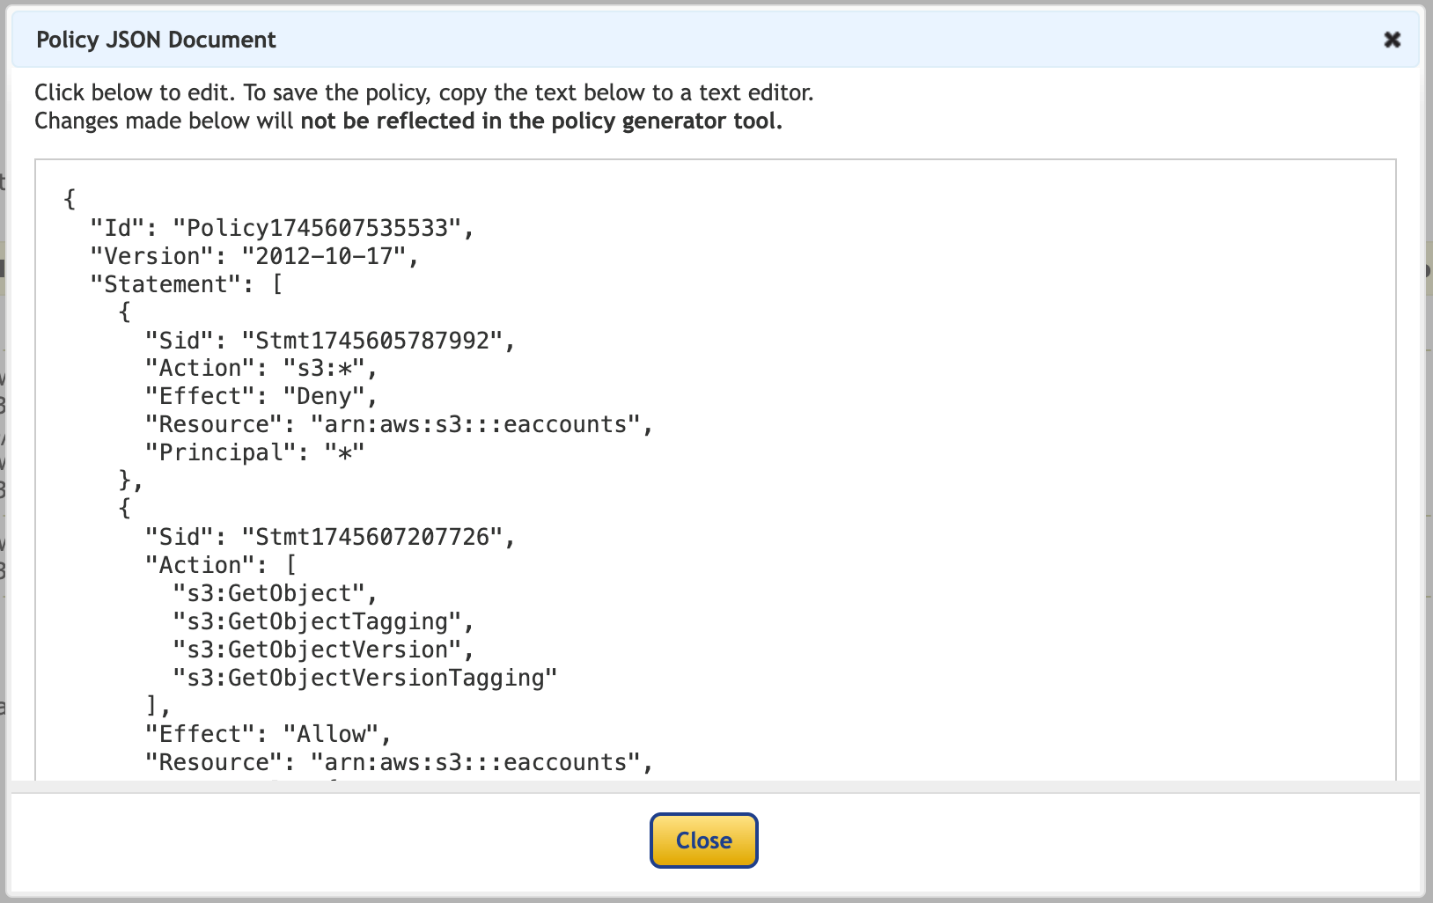Click the "Action": [ array opening line
Screen dimensions: 1433x903
pyautogui.click(x=221, y=565)
